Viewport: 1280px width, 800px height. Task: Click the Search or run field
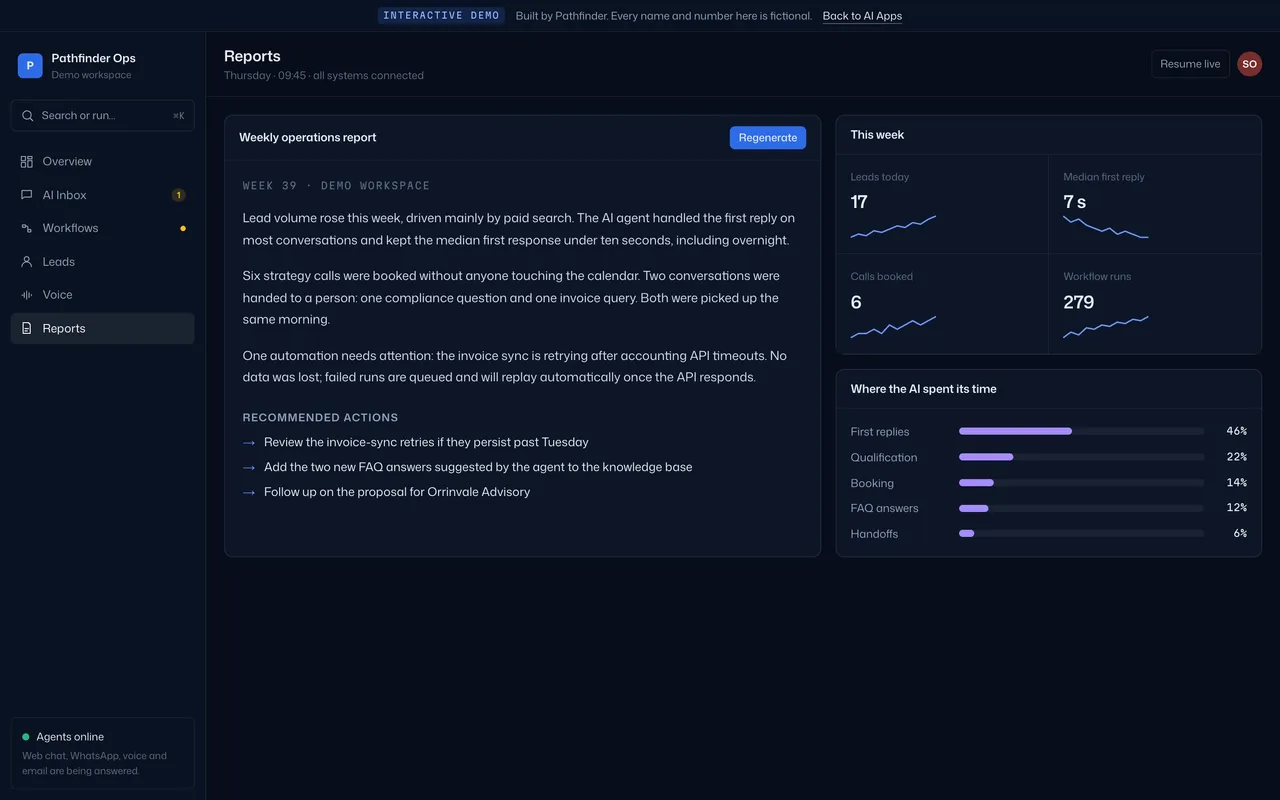coord(103,116)
